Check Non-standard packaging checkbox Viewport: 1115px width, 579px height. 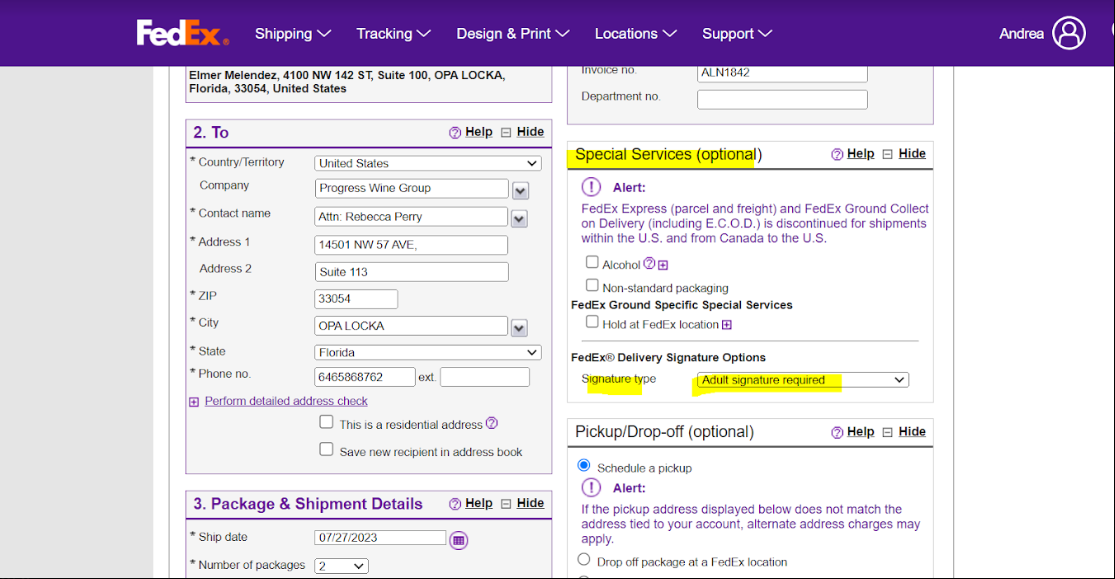[592, 285]
